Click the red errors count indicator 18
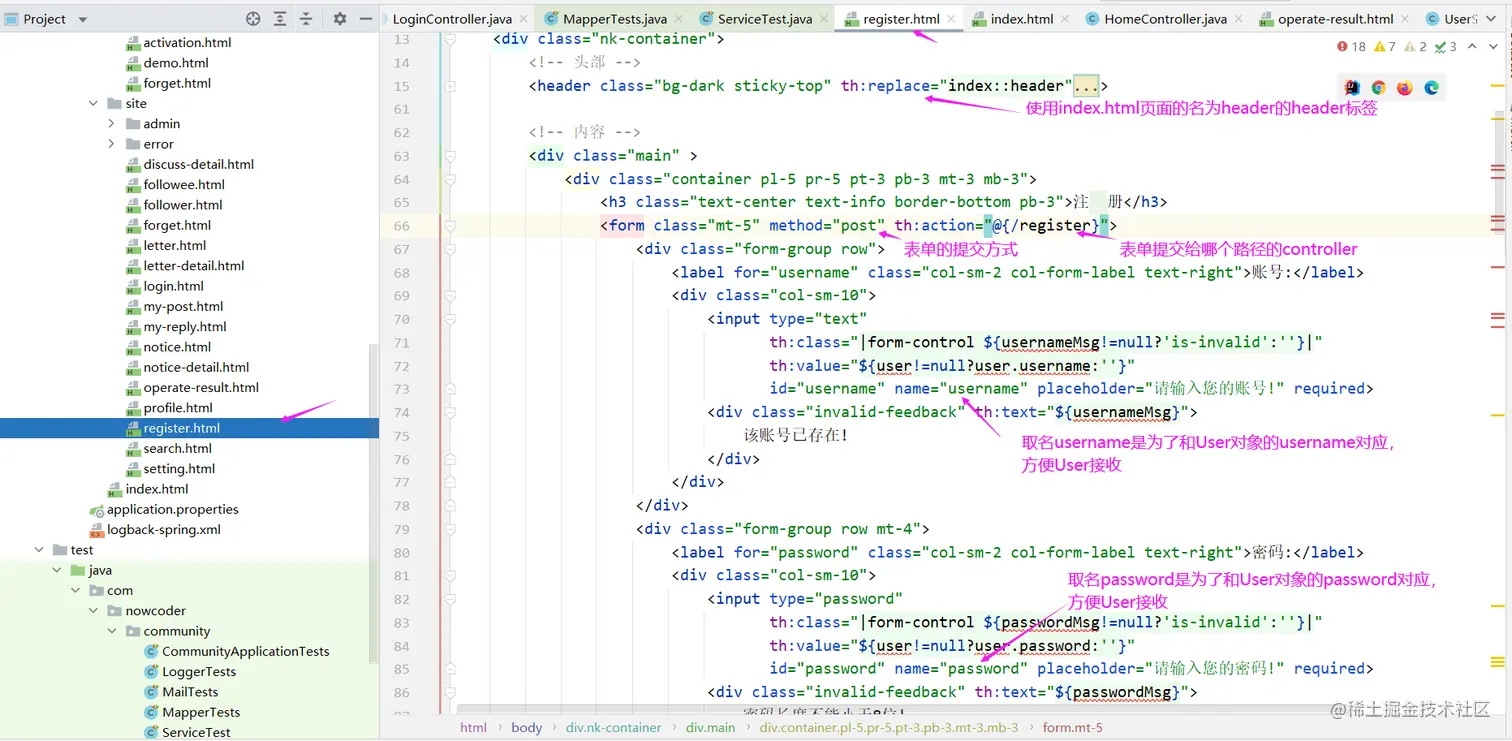The image size is (1512, 741). [1351, 46]
